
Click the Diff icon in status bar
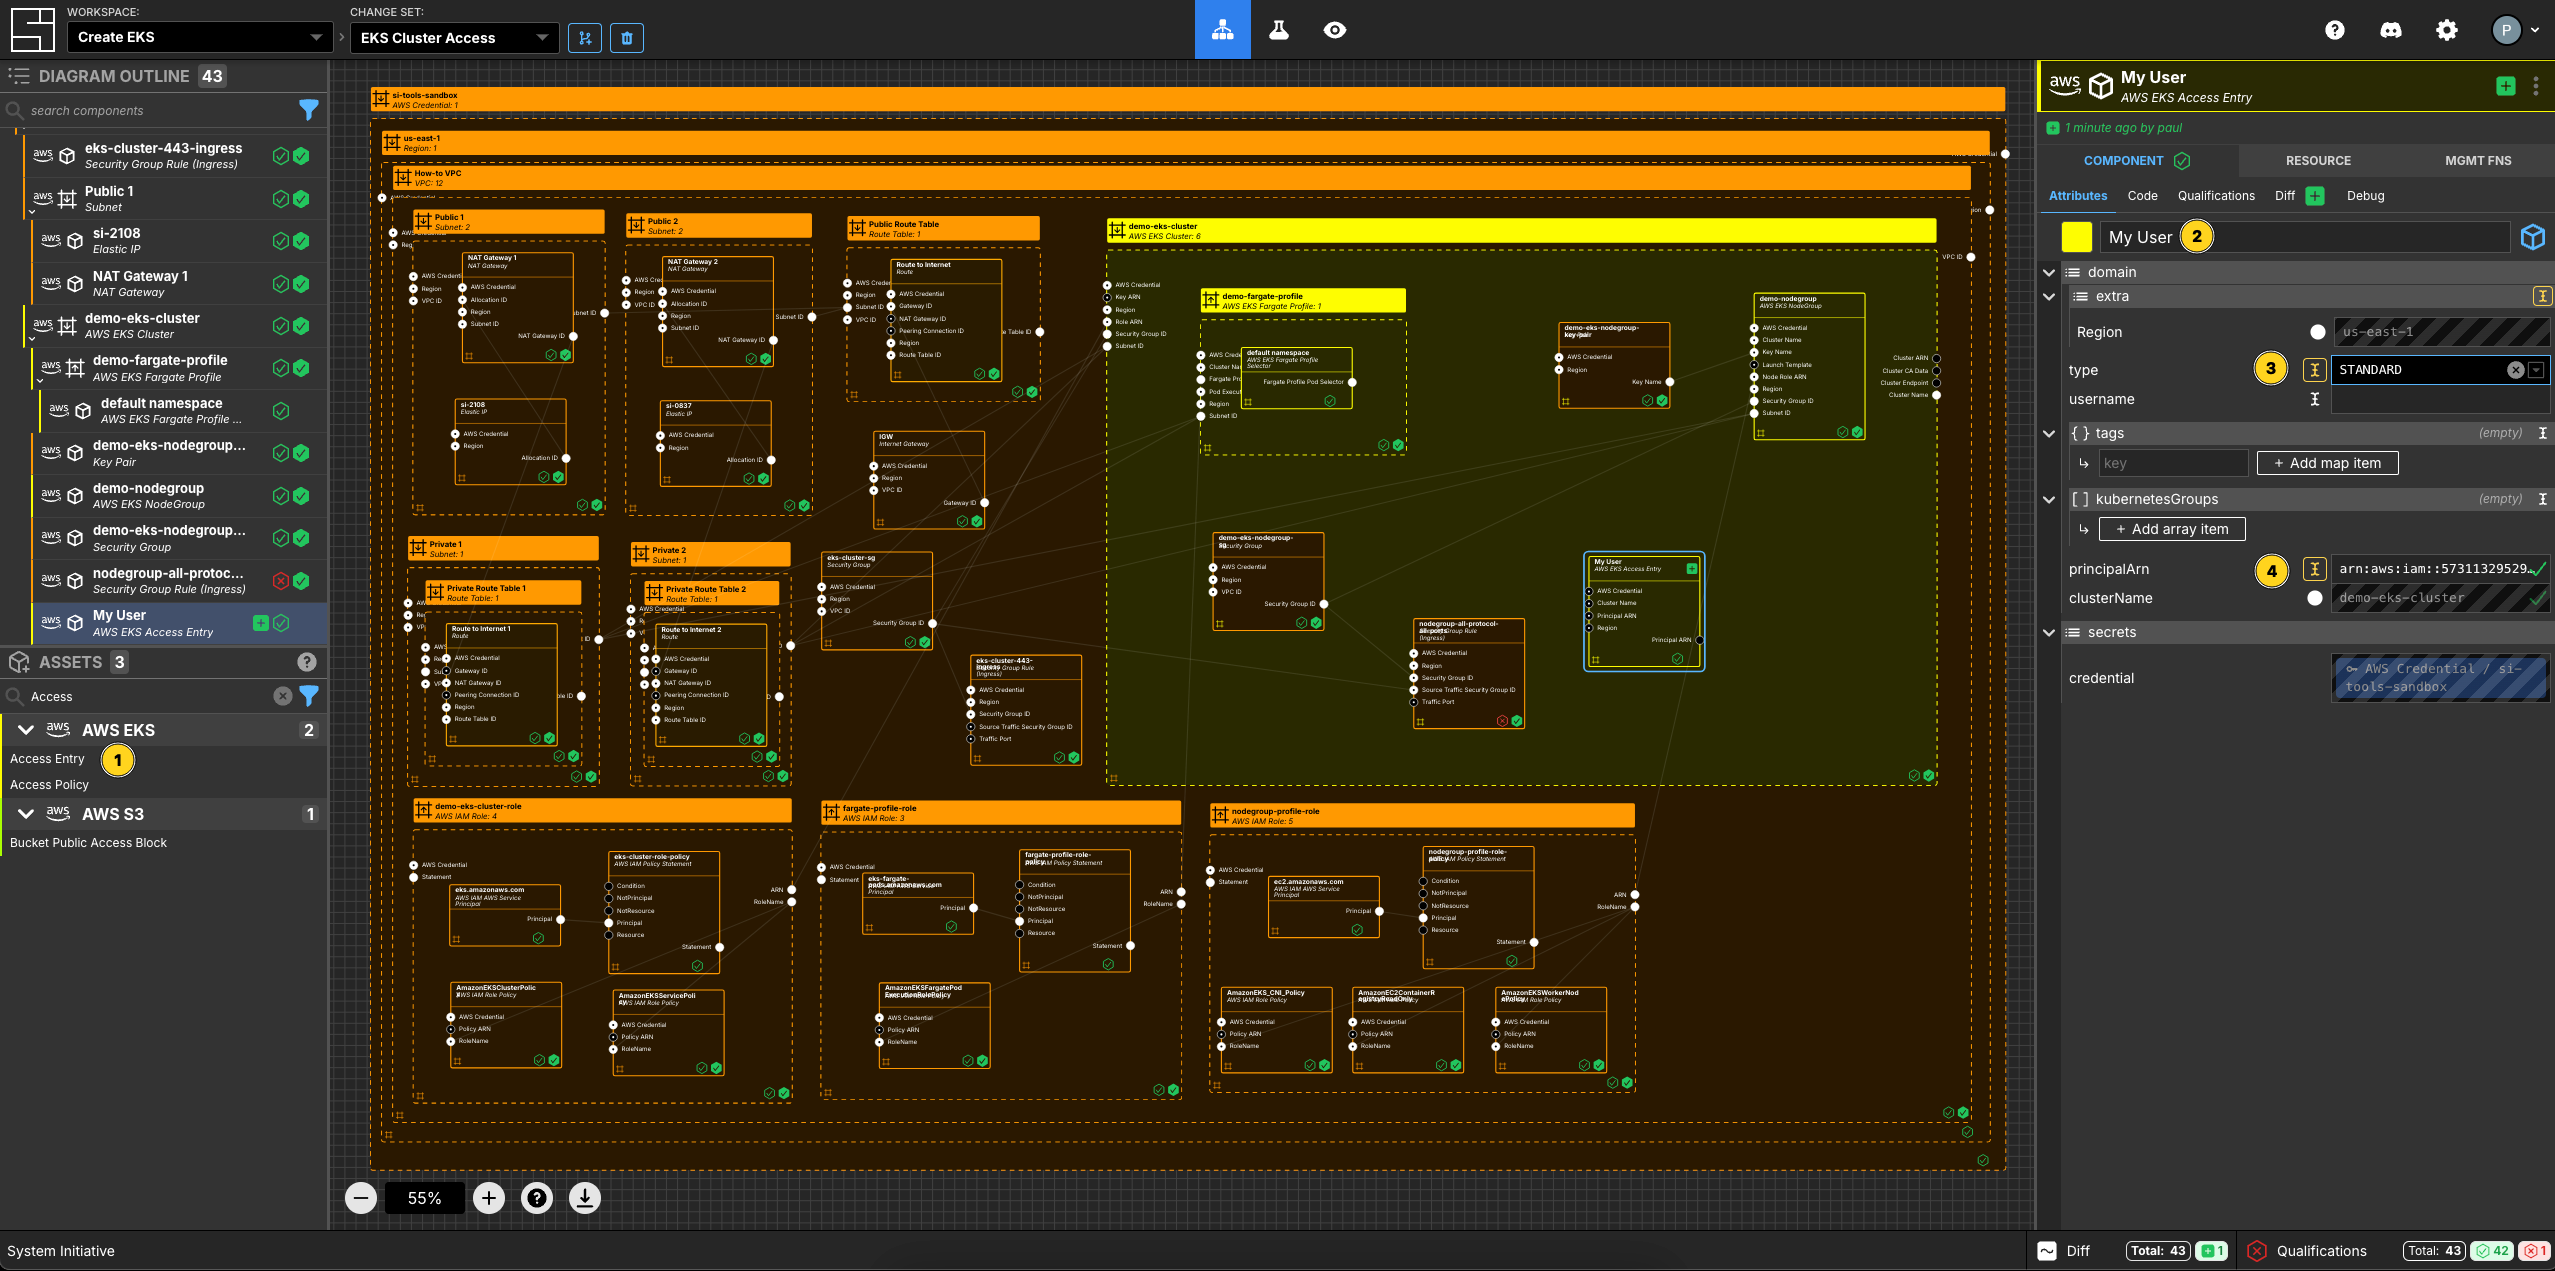pyautogui.click(x=2048, y=1251)
